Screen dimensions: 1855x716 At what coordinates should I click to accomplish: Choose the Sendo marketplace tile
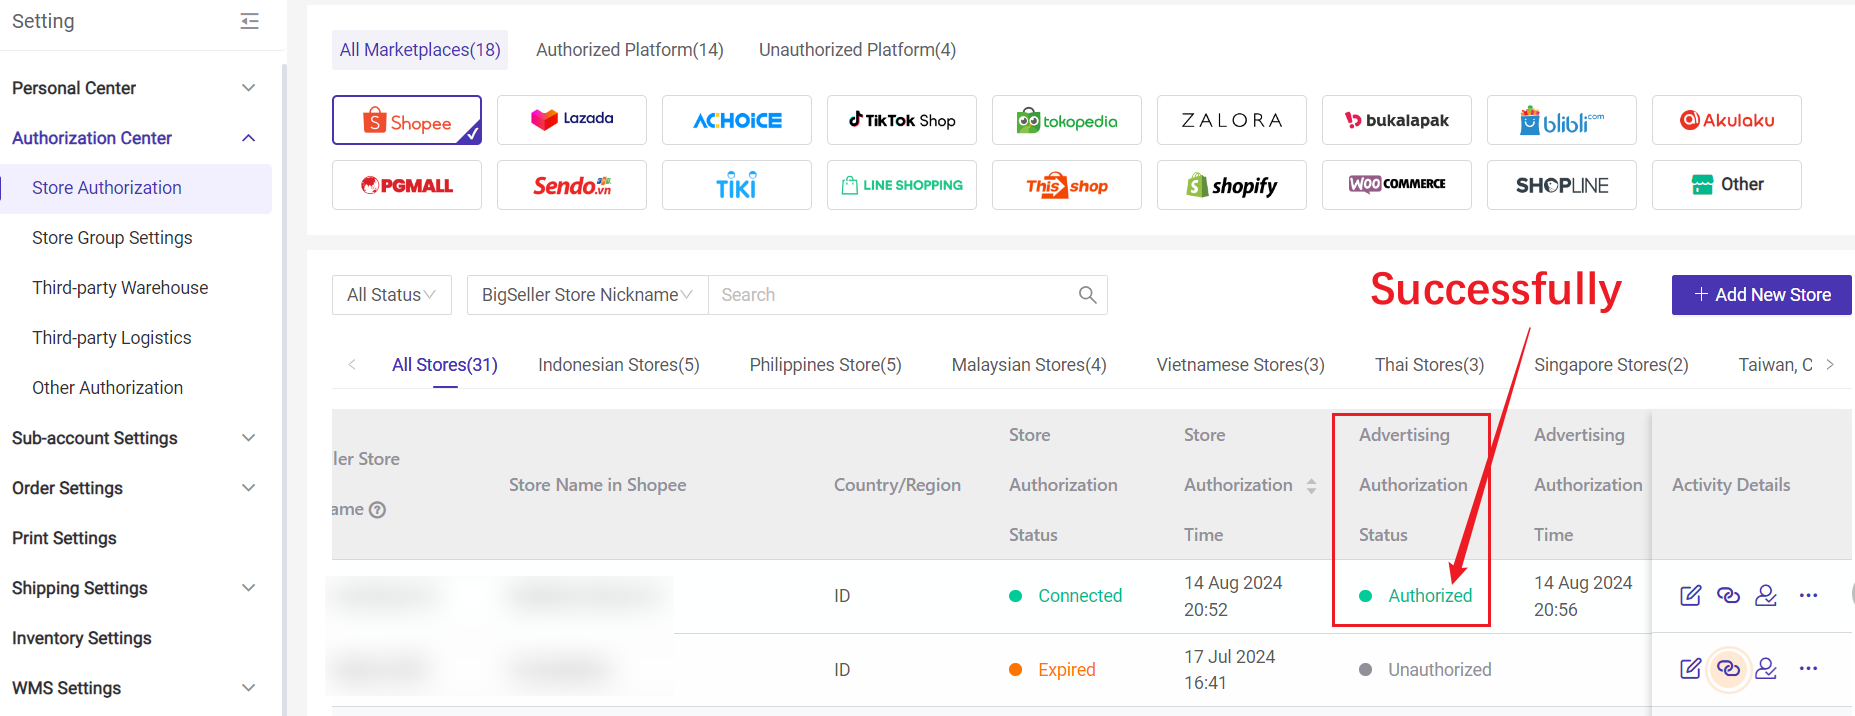click(572, 185)
